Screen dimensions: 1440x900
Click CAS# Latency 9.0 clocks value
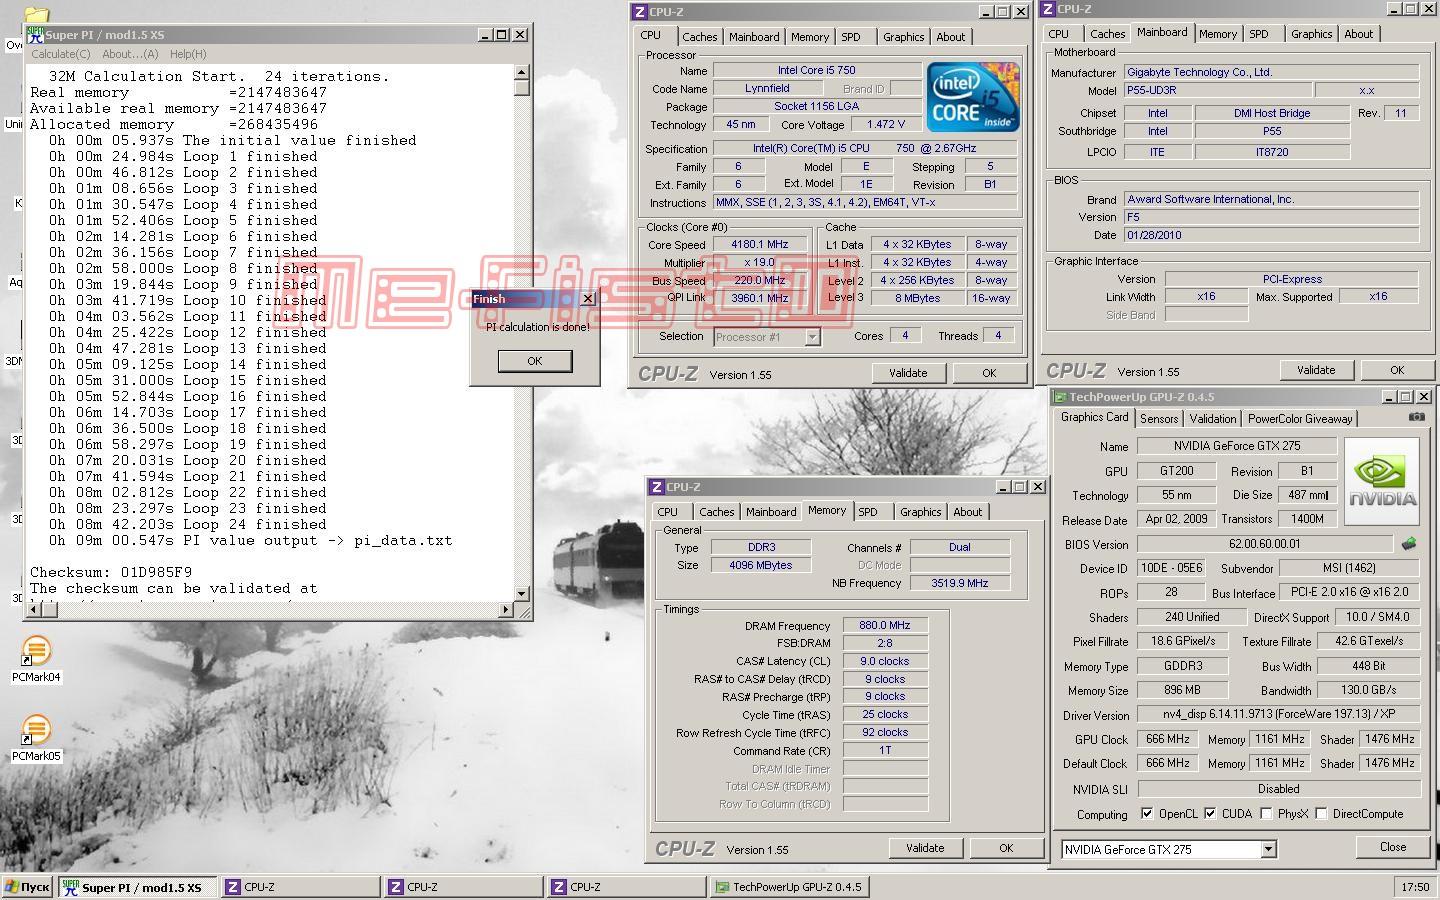[x=885, y=661]
